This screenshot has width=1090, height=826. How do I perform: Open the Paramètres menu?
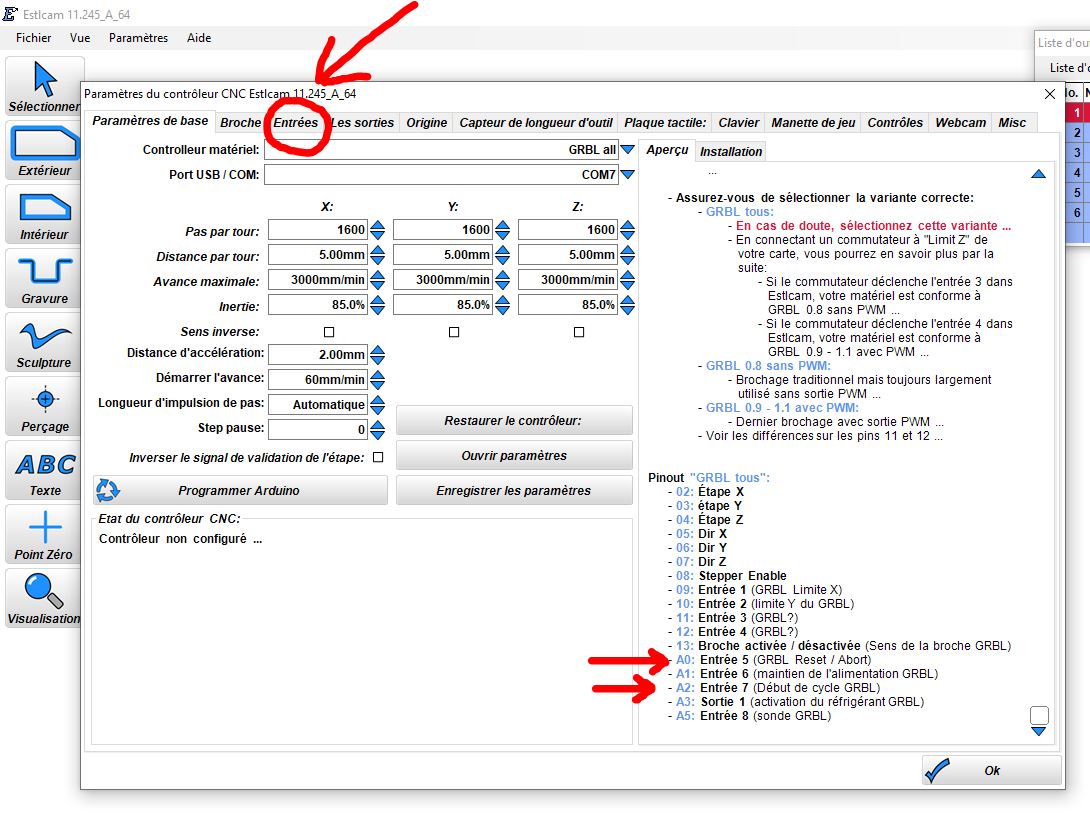[138, 38]
